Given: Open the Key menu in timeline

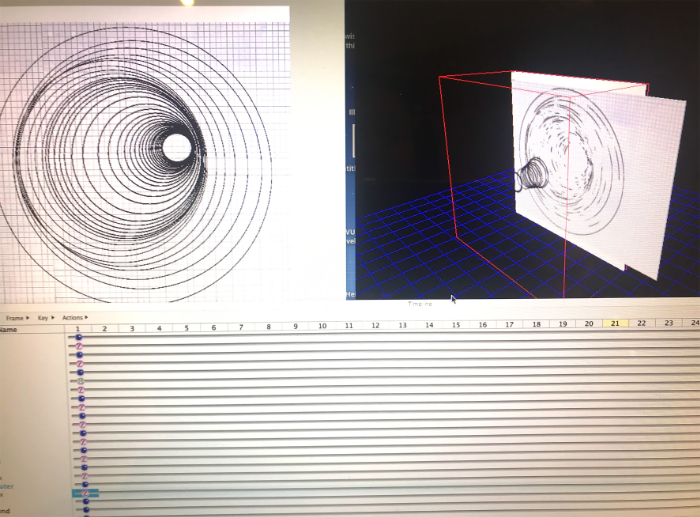Looking at the screenshot, I should (x=44, y=317).
